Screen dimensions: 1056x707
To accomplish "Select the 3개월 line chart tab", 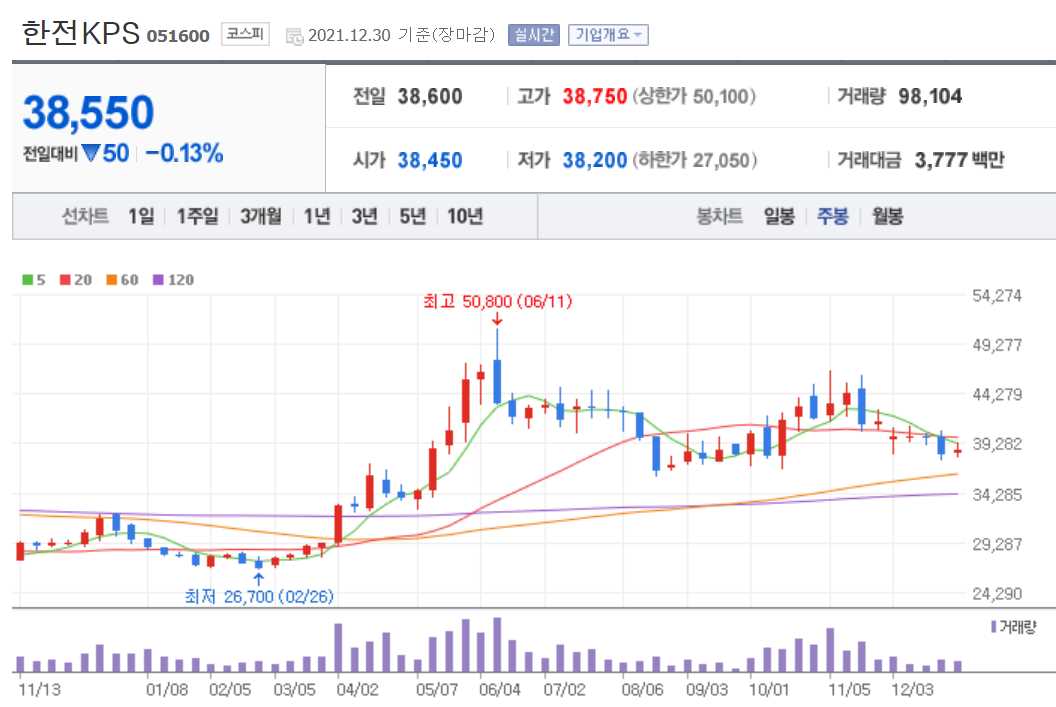I will [261, 216].
